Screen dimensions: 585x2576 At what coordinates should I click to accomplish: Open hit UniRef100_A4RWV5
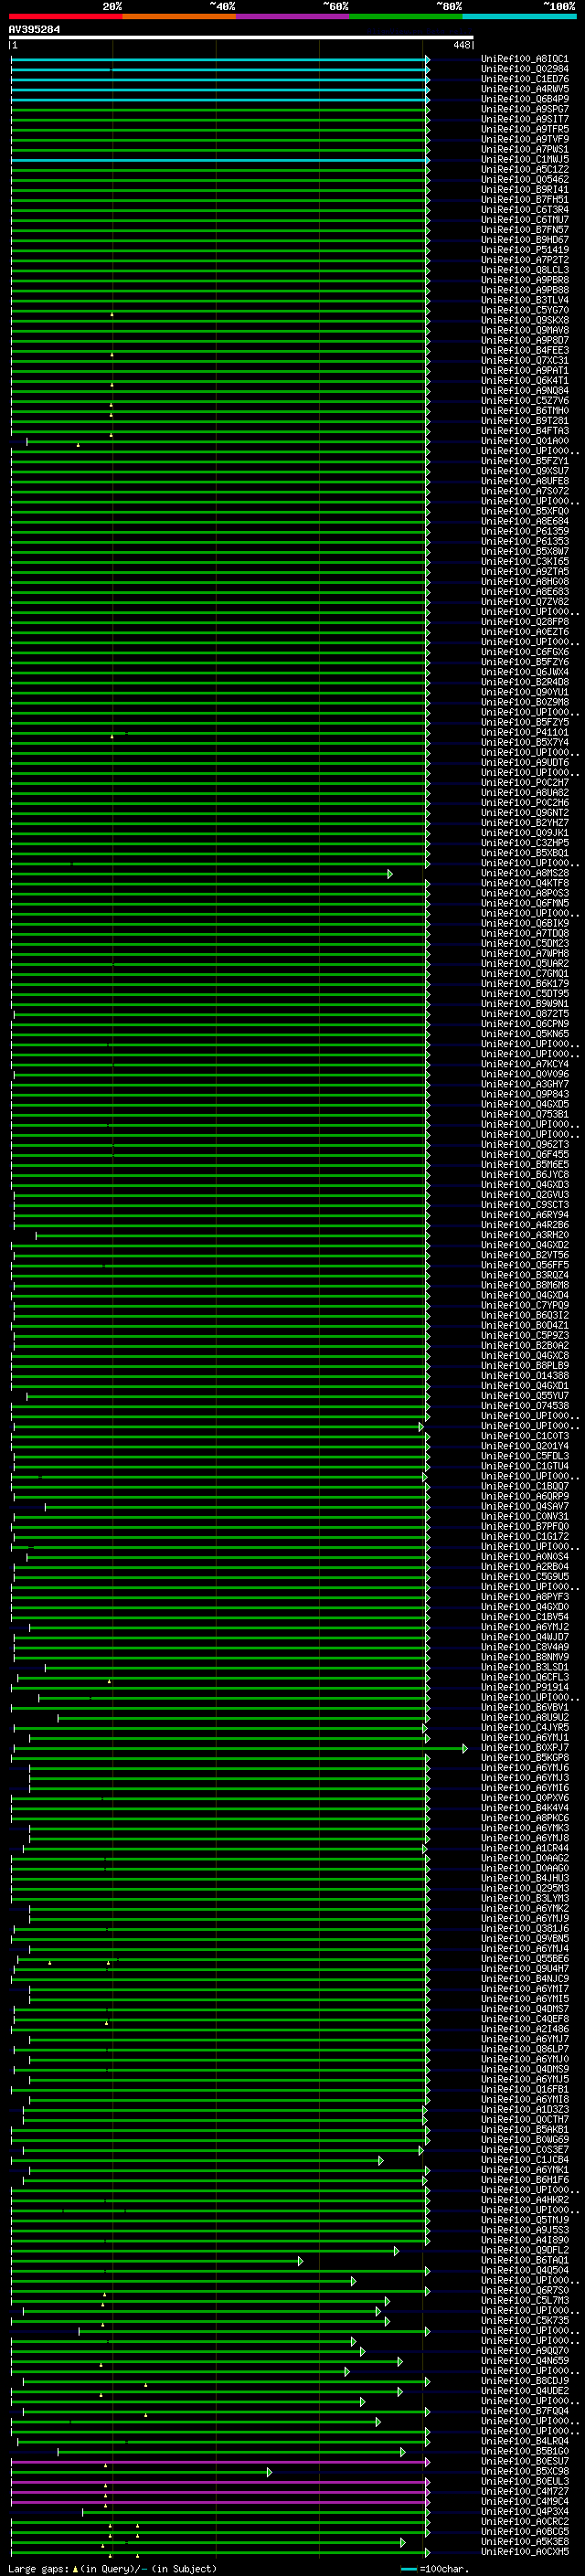click(x=524, y=89)
